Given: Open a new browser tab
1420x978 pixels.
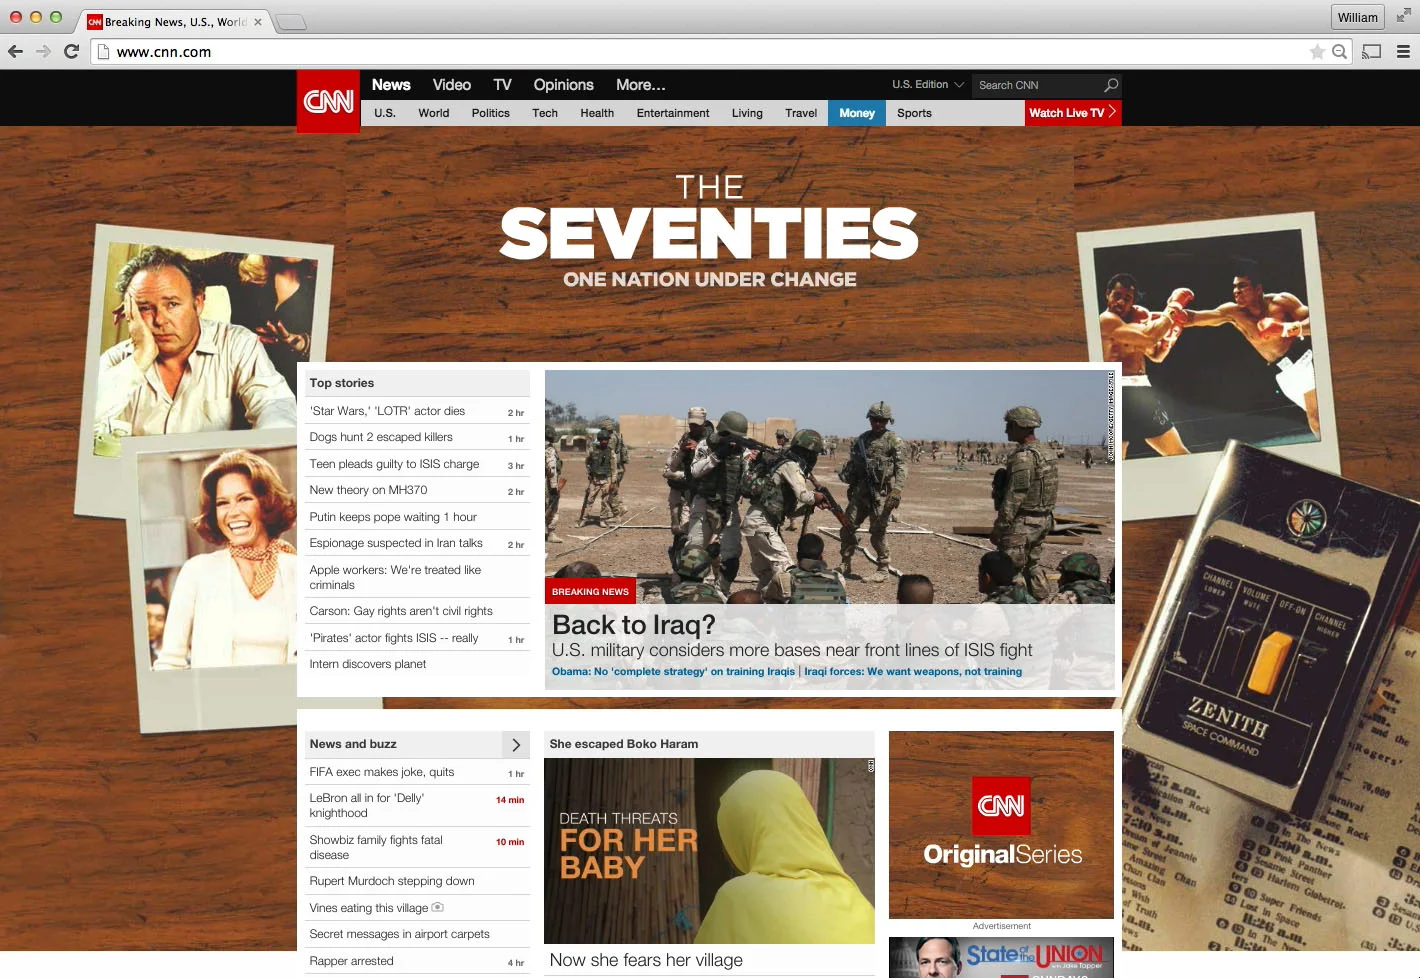Looking at the screenshot, I should click(x=290, y=22).
